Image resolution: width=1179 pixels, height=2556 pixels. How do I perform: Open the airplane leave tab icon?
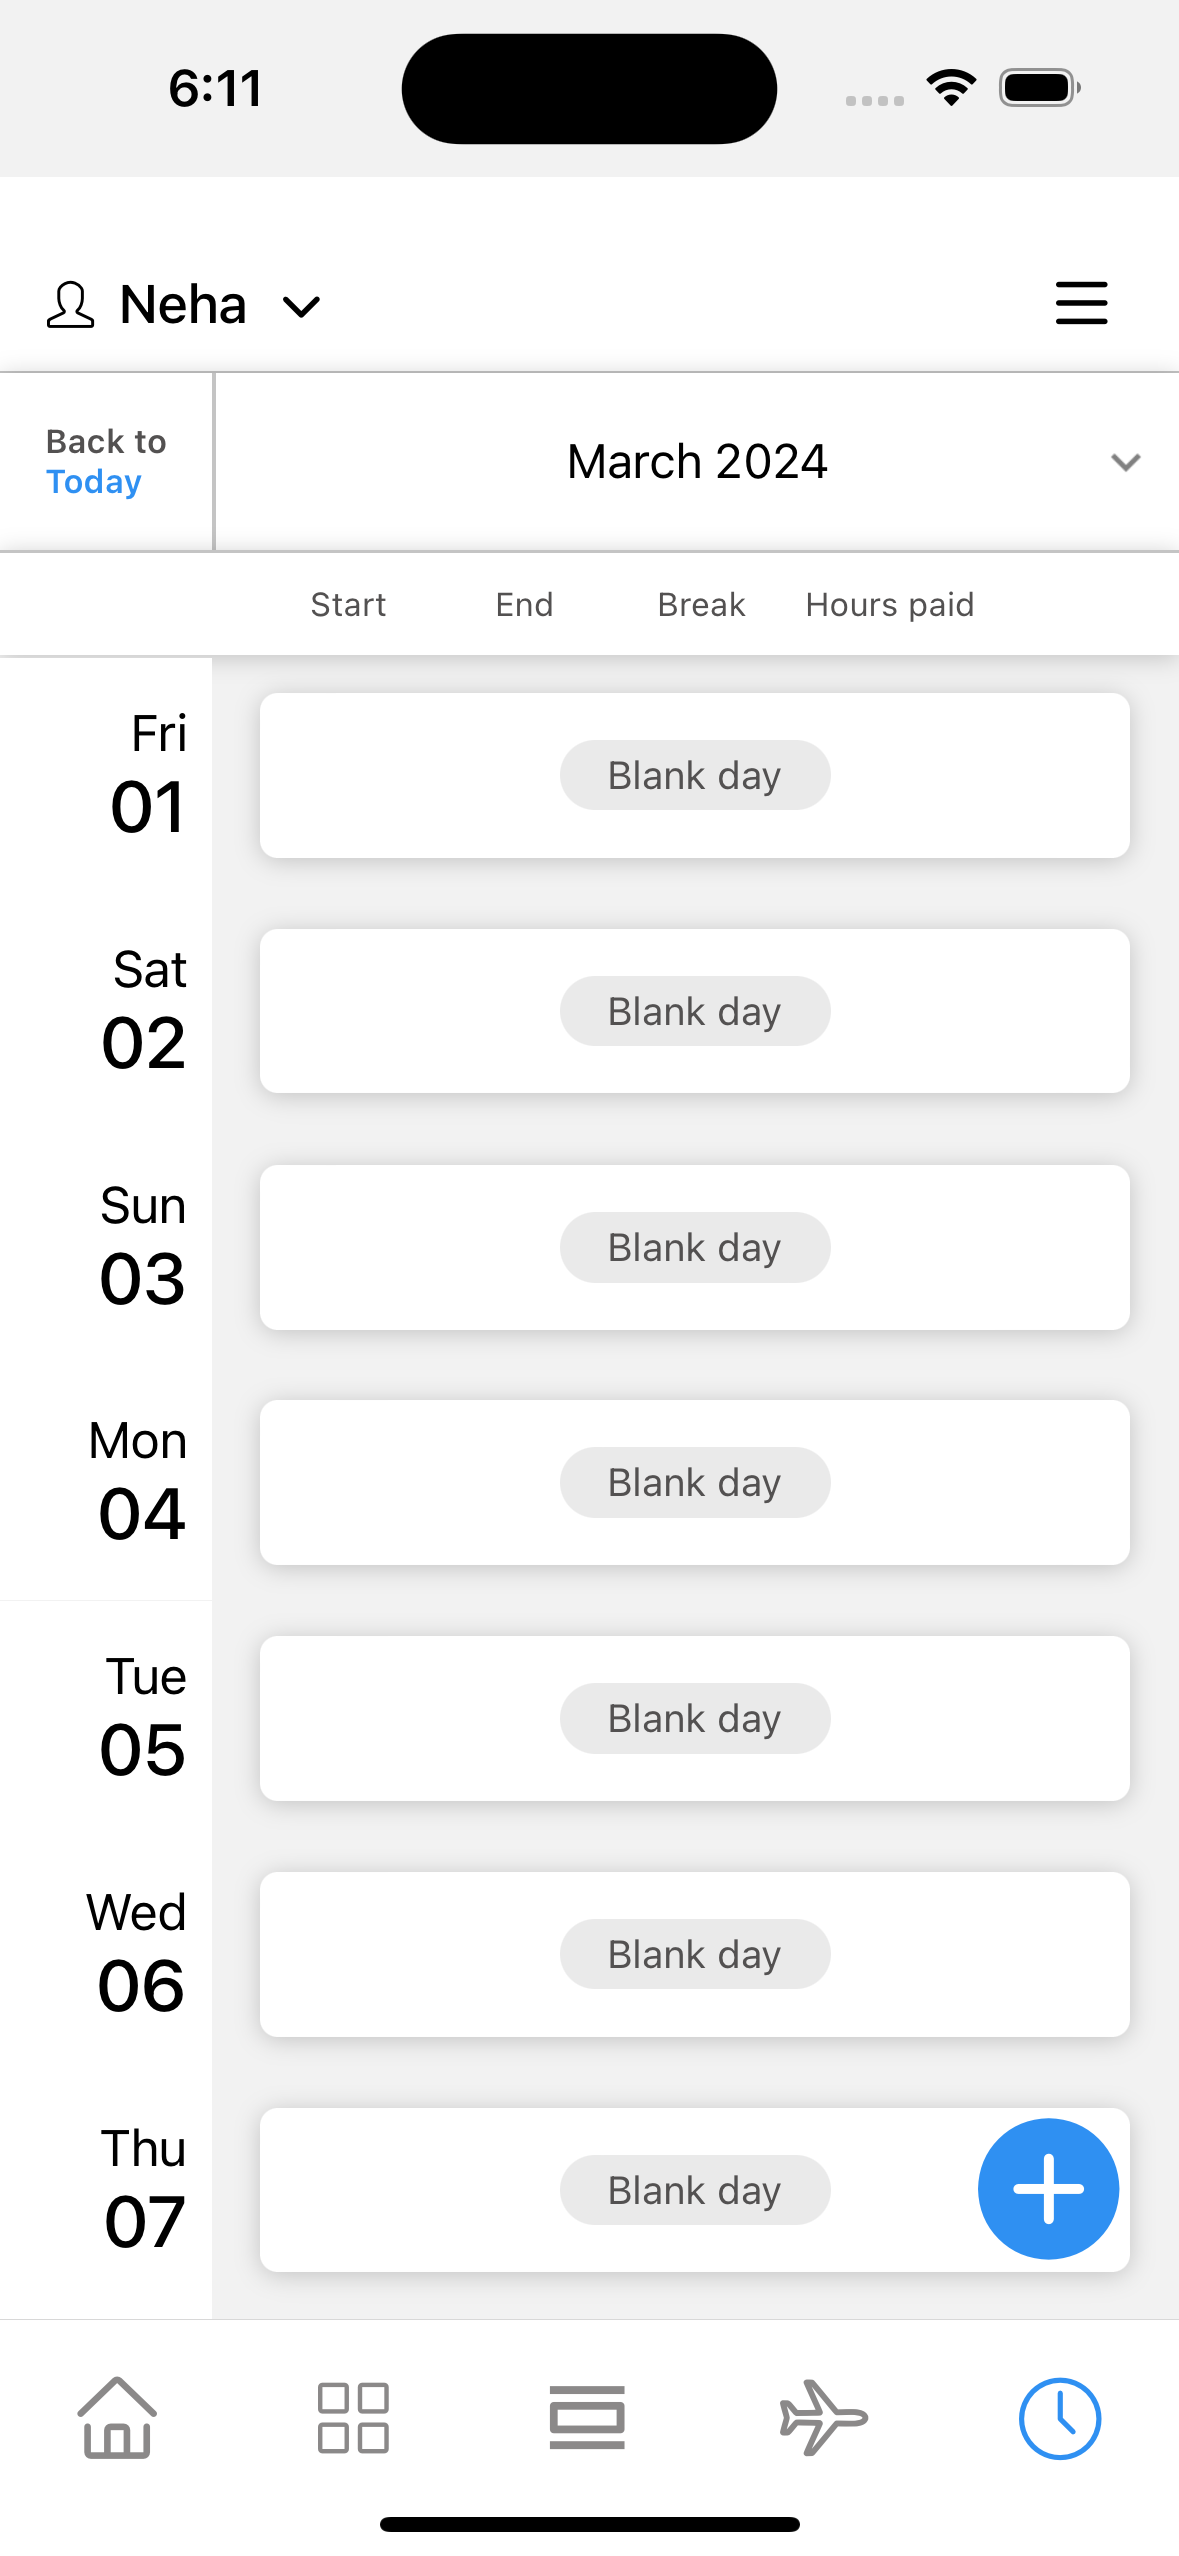coord(823,2418)
